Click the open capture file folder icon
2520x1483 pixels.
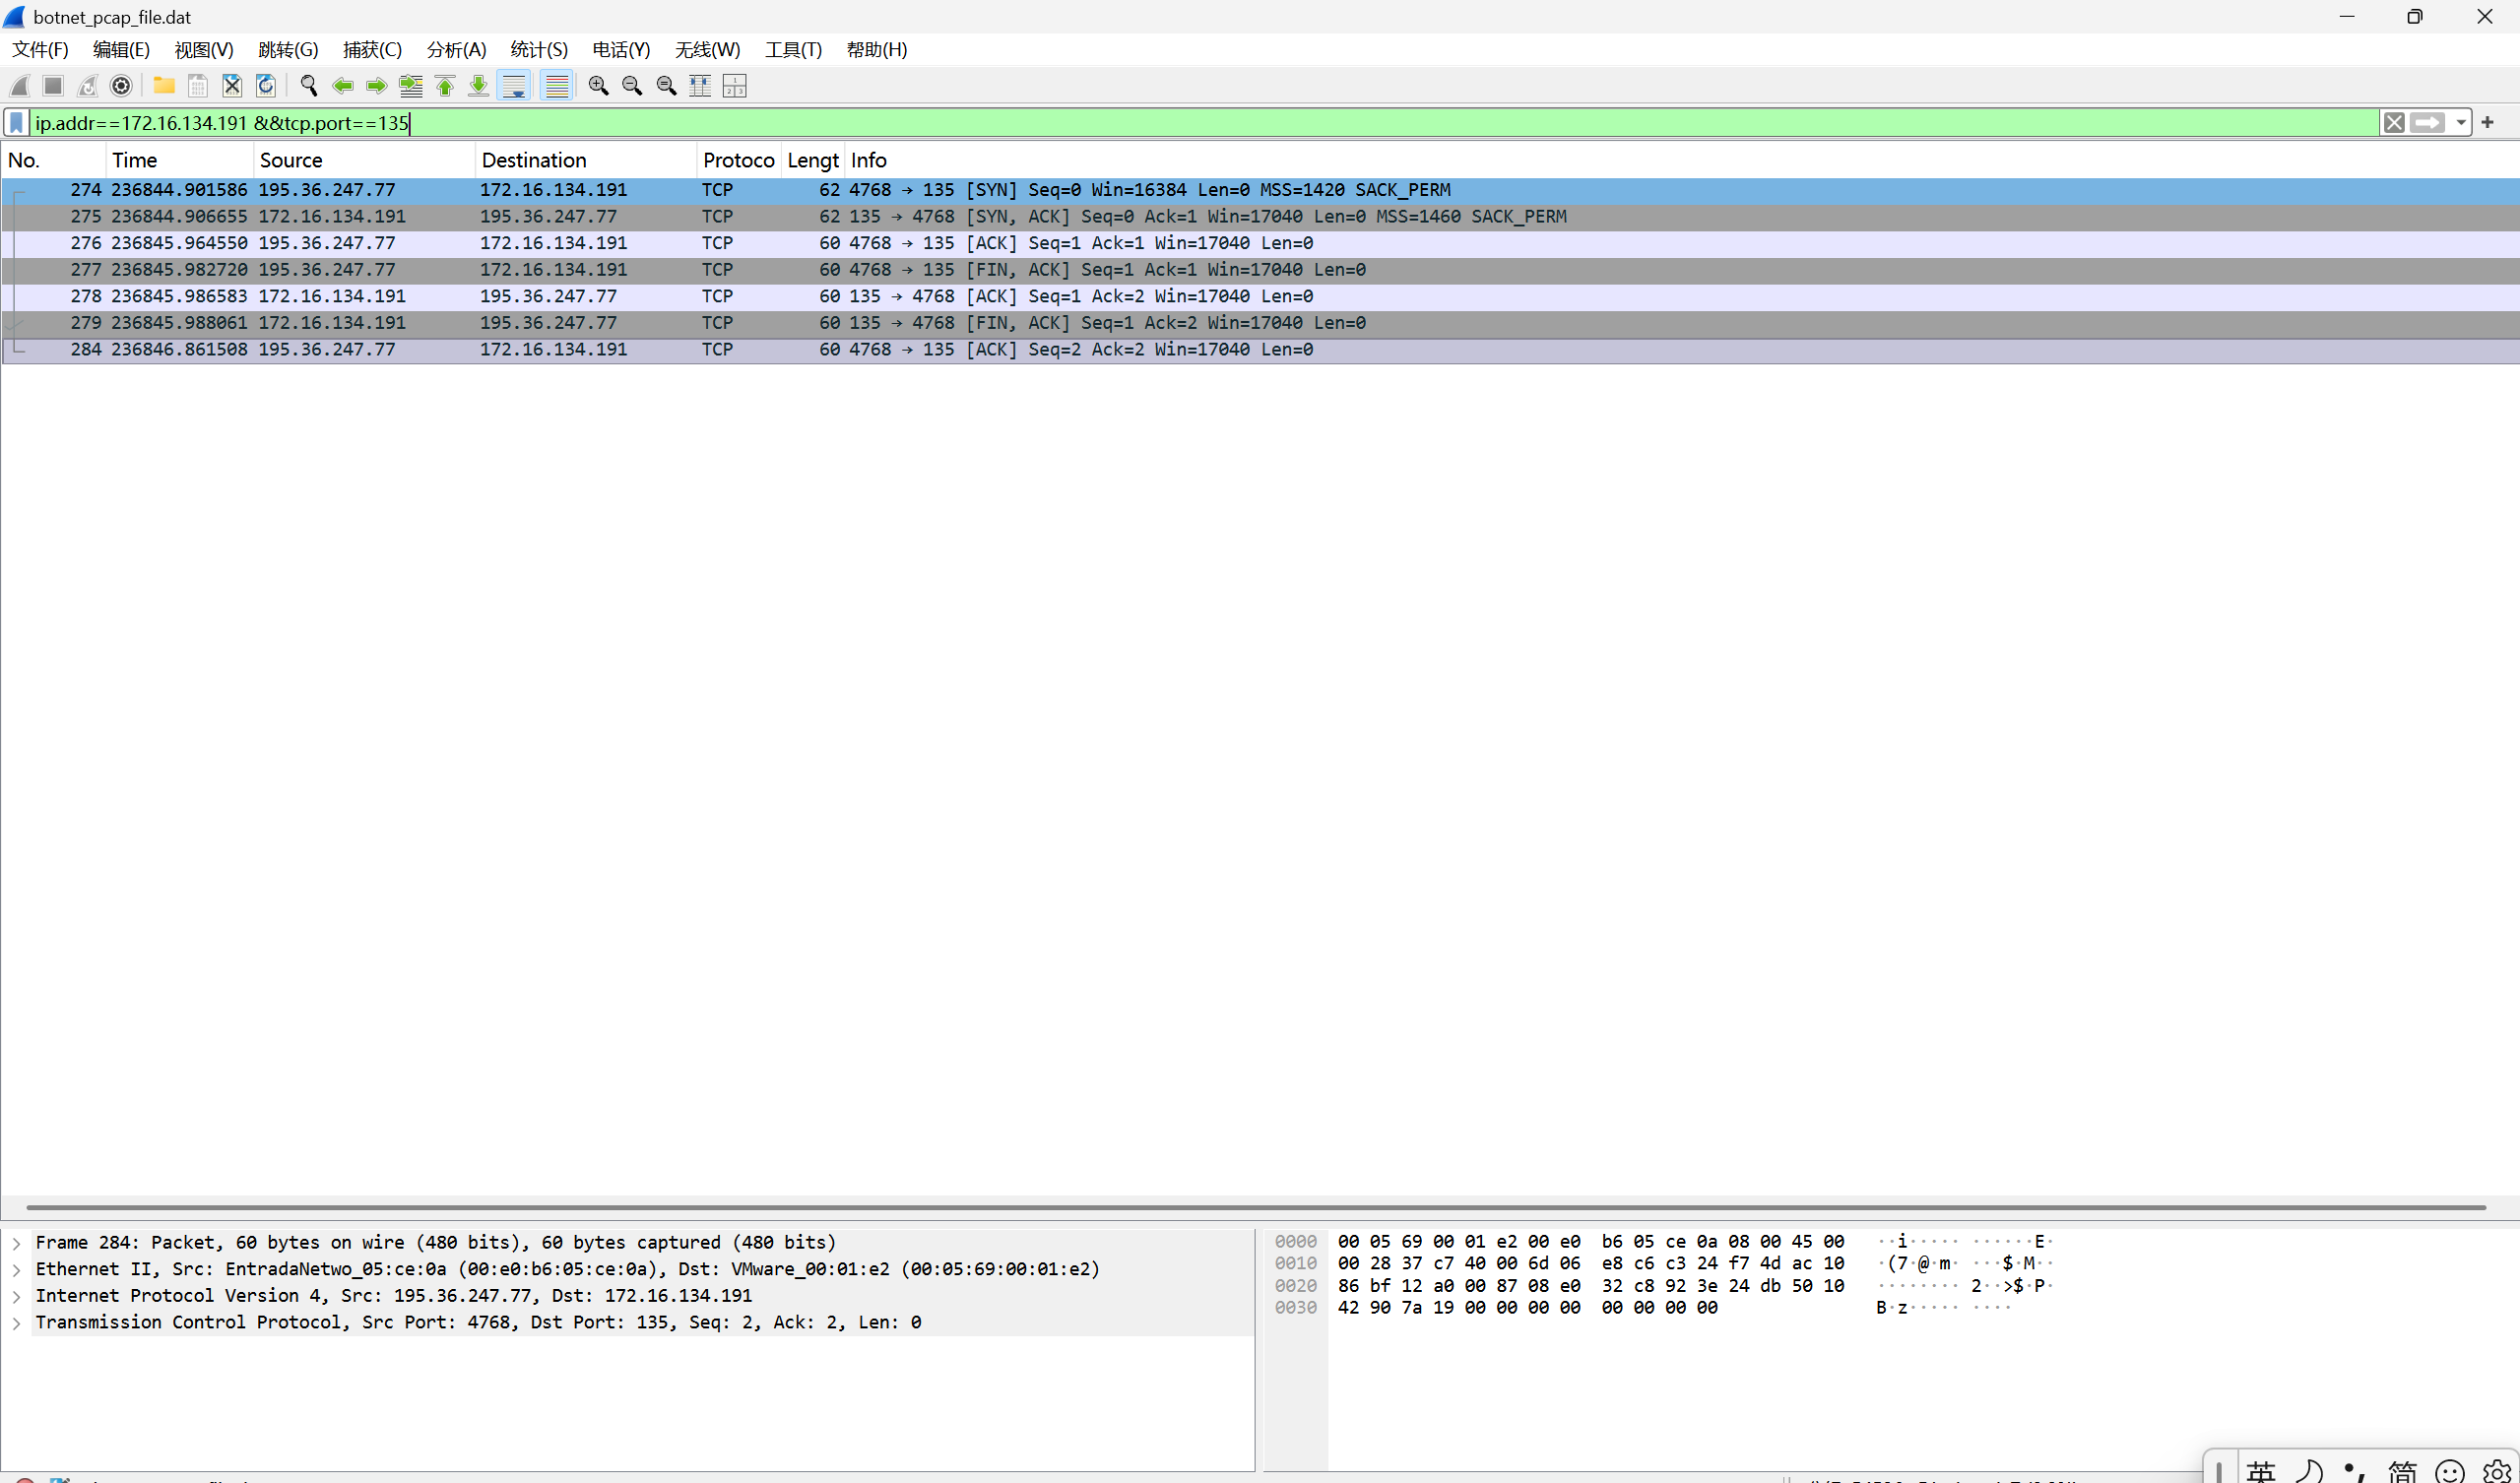(x=164, y=86)
